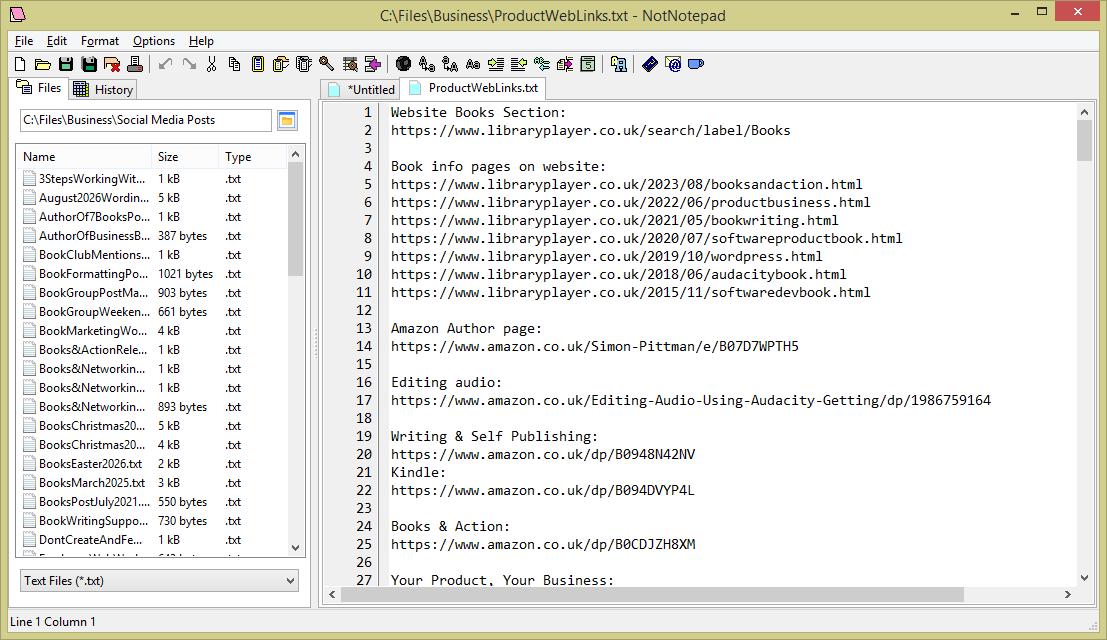Click the Amazon Author page URL line
The height and width of the screenshot is (640, 1107).
pyautogui.click(x=594, y=346)
